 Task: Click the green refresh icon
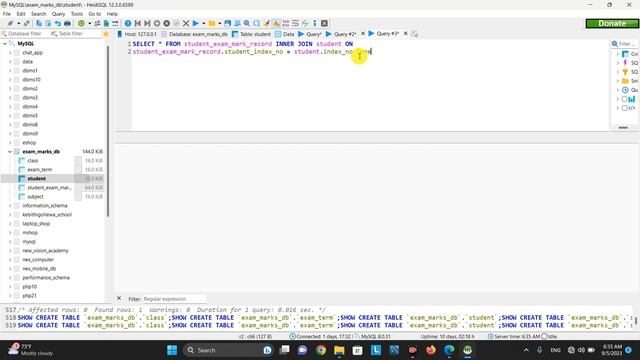[81, 23]
